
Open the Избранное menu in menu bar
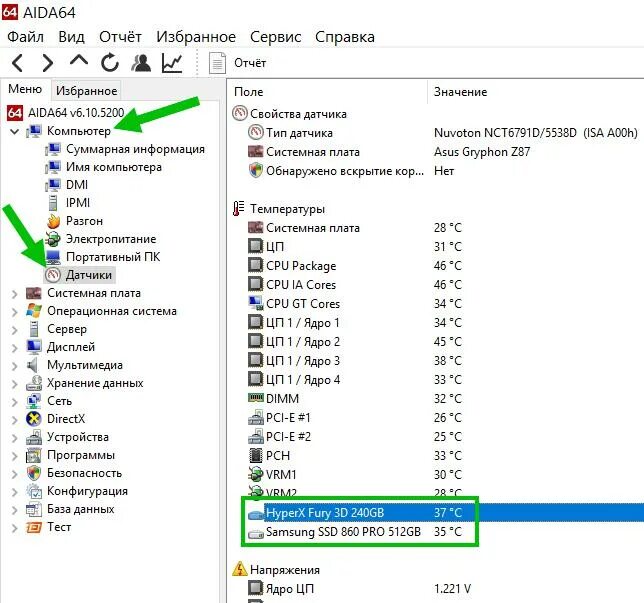[x=196, y=37]
